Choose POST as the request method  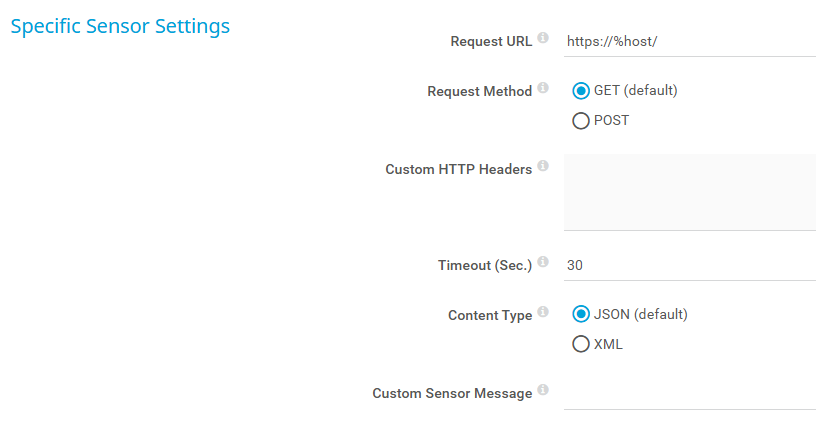point(581,121)
